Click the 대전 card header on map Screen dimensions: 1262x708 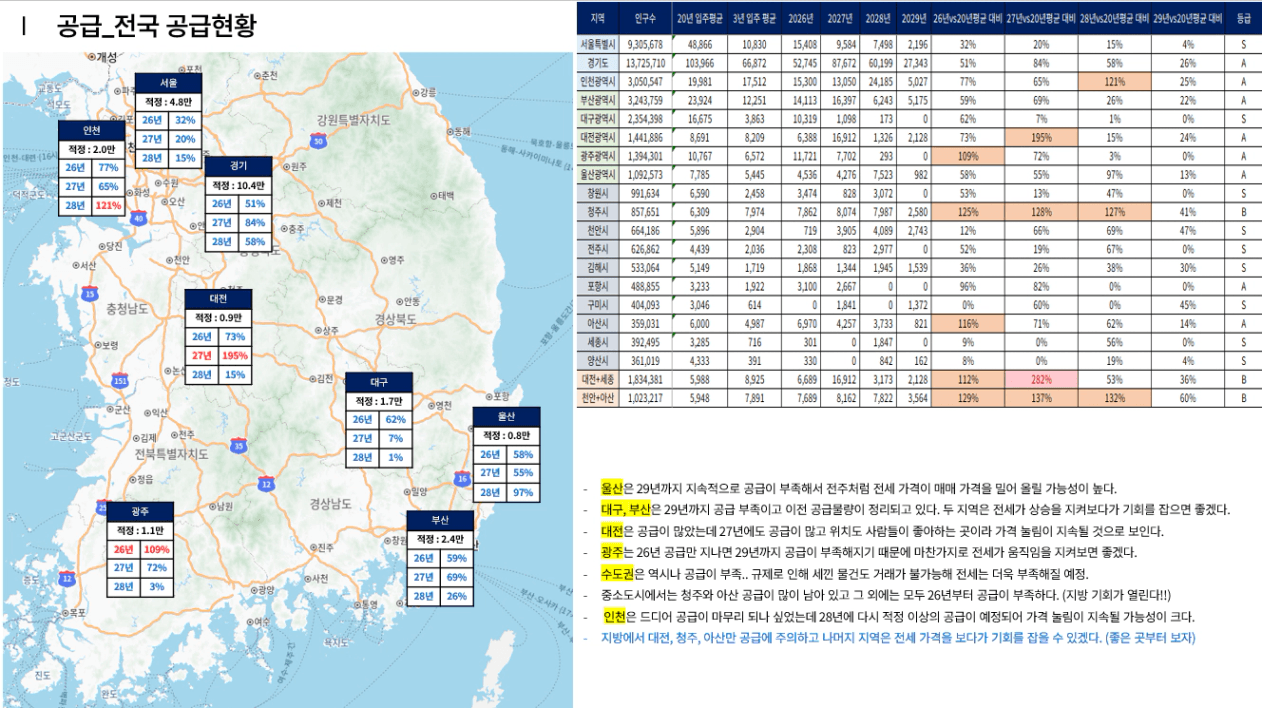click(x=218, y=299)
